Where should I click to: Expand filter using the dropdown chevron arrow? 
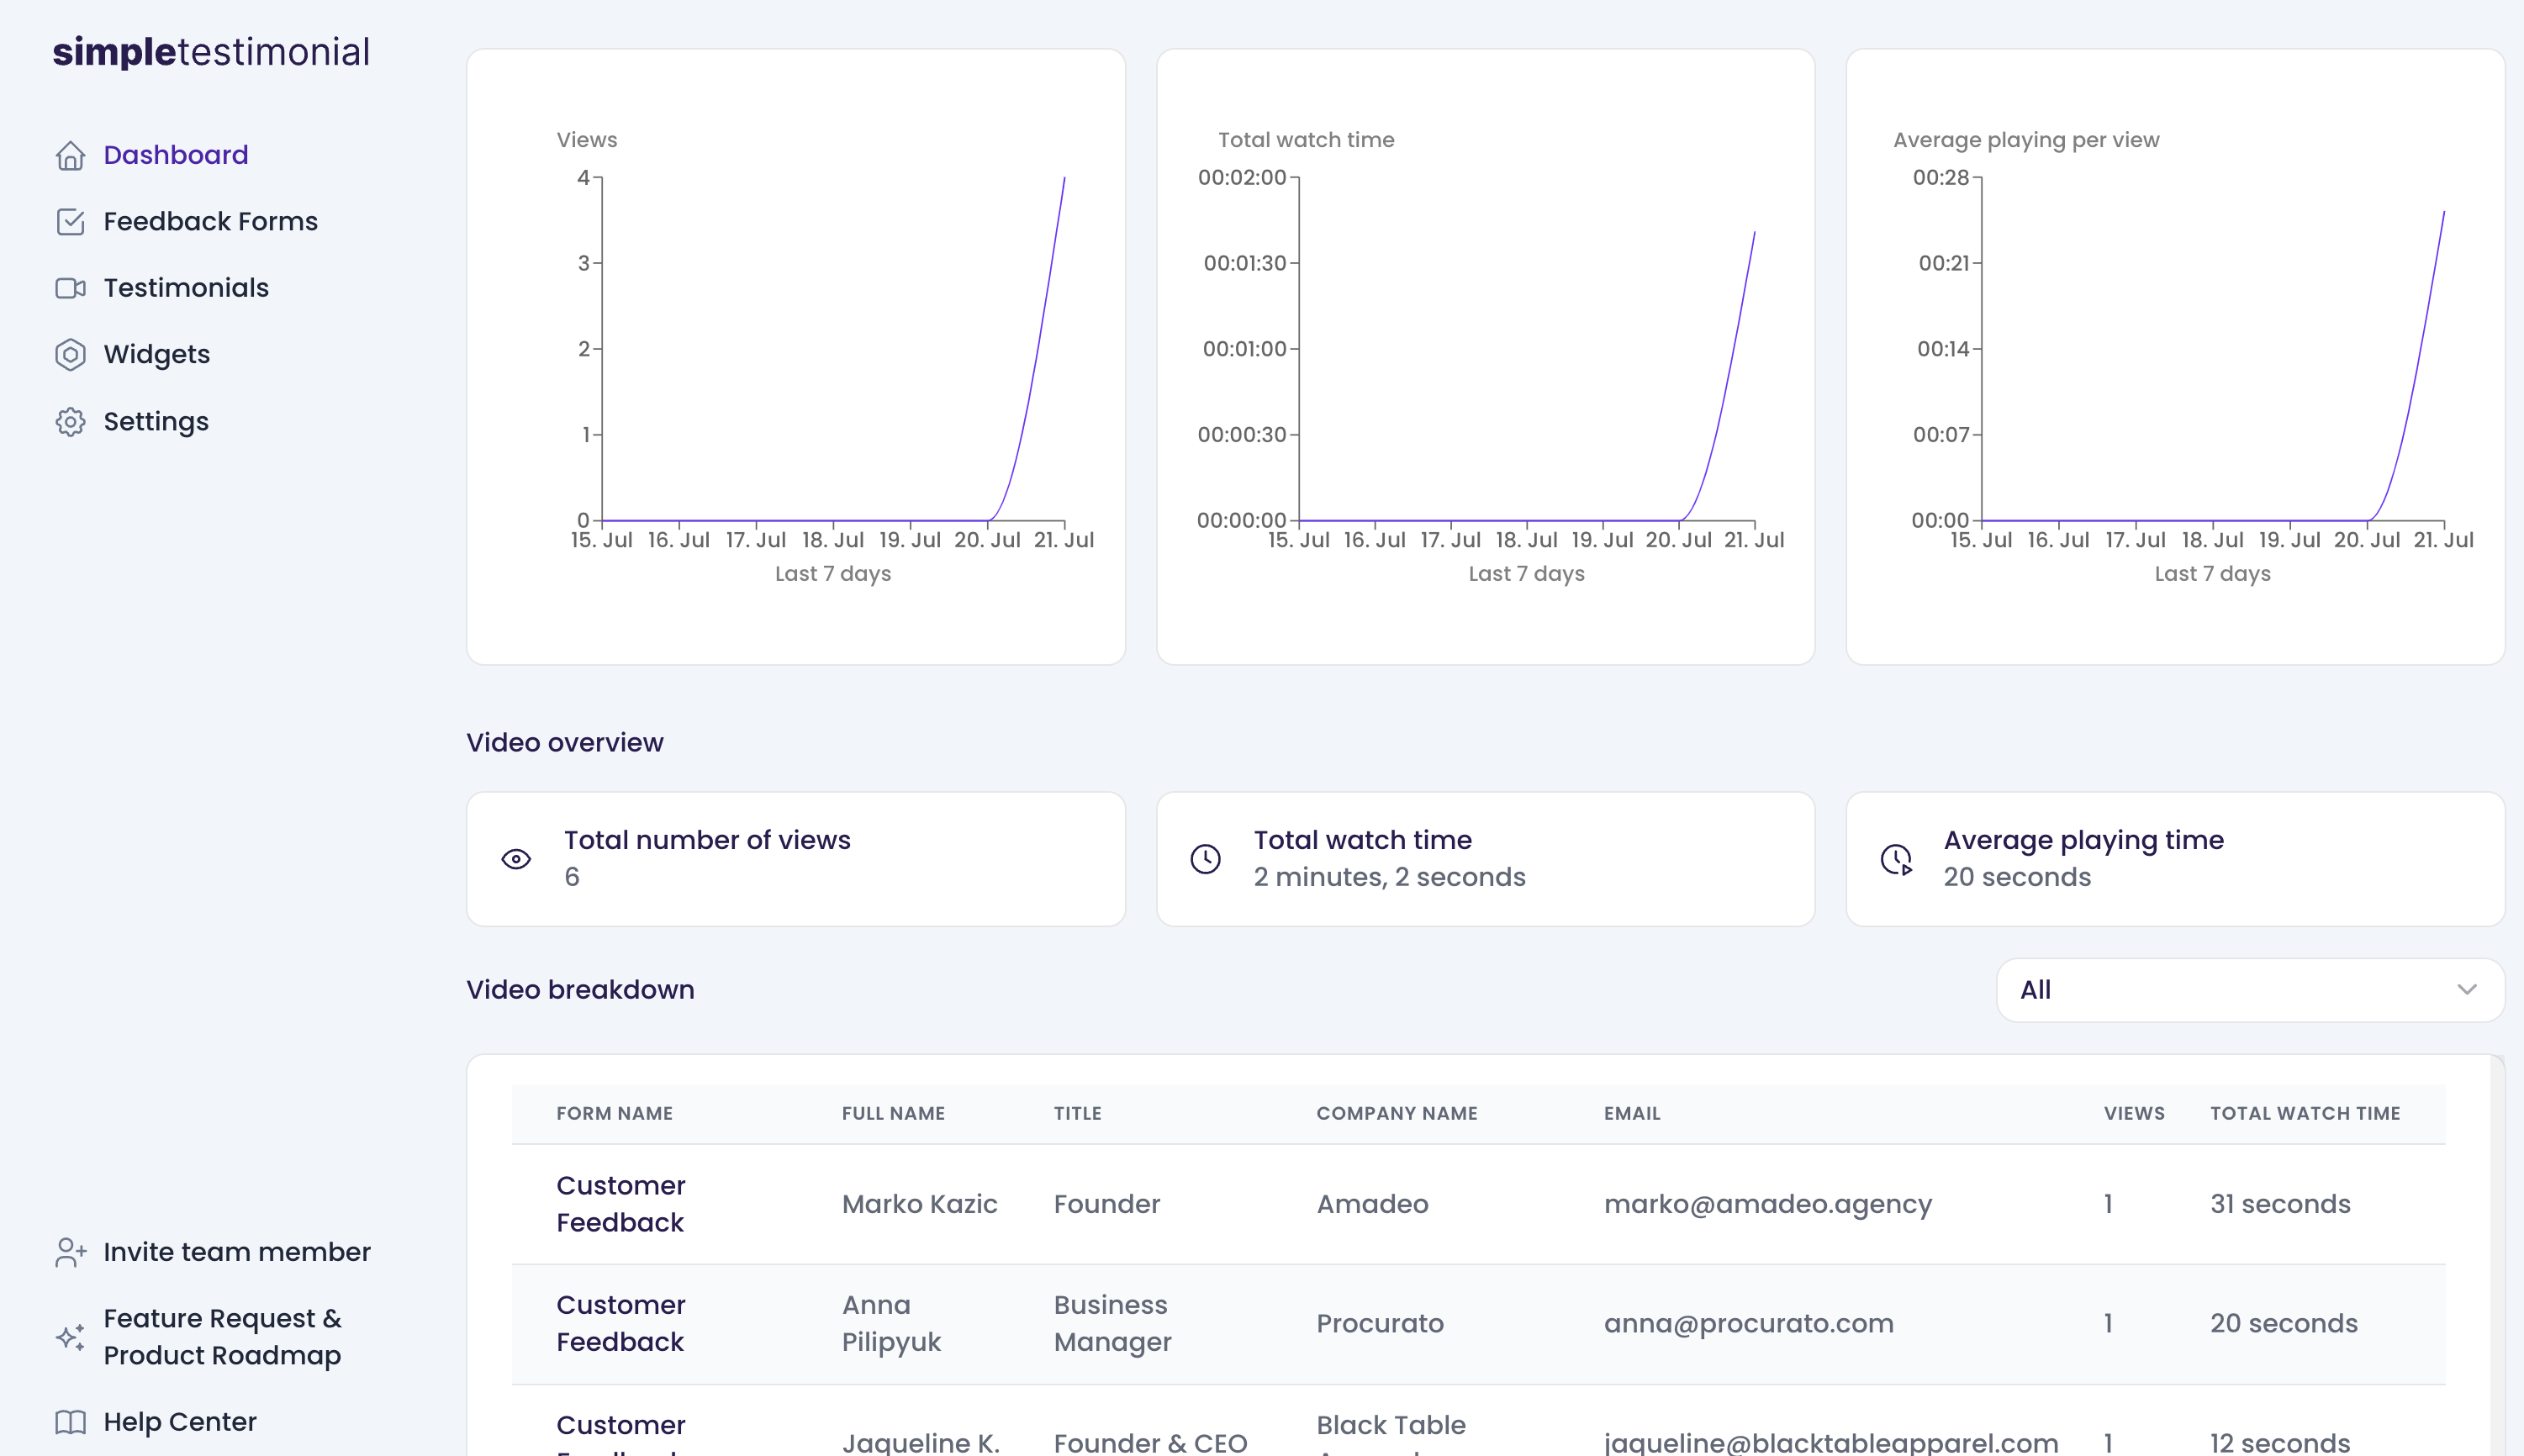click(2466, 990)
